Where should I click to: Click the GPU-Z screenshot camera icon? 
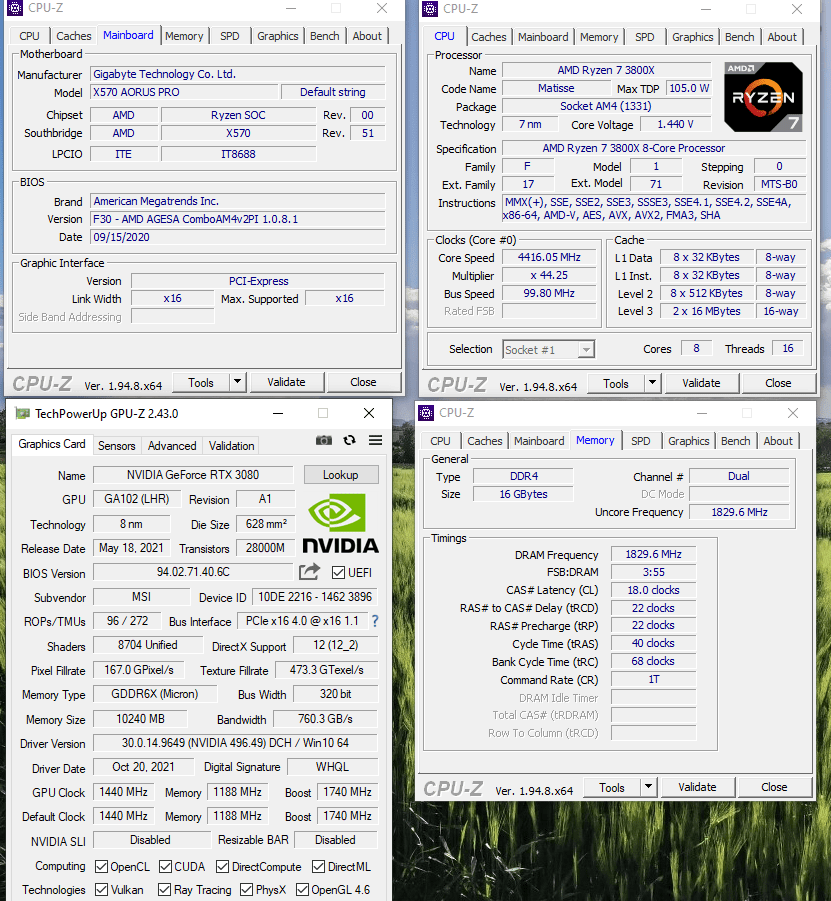point(324,440)
